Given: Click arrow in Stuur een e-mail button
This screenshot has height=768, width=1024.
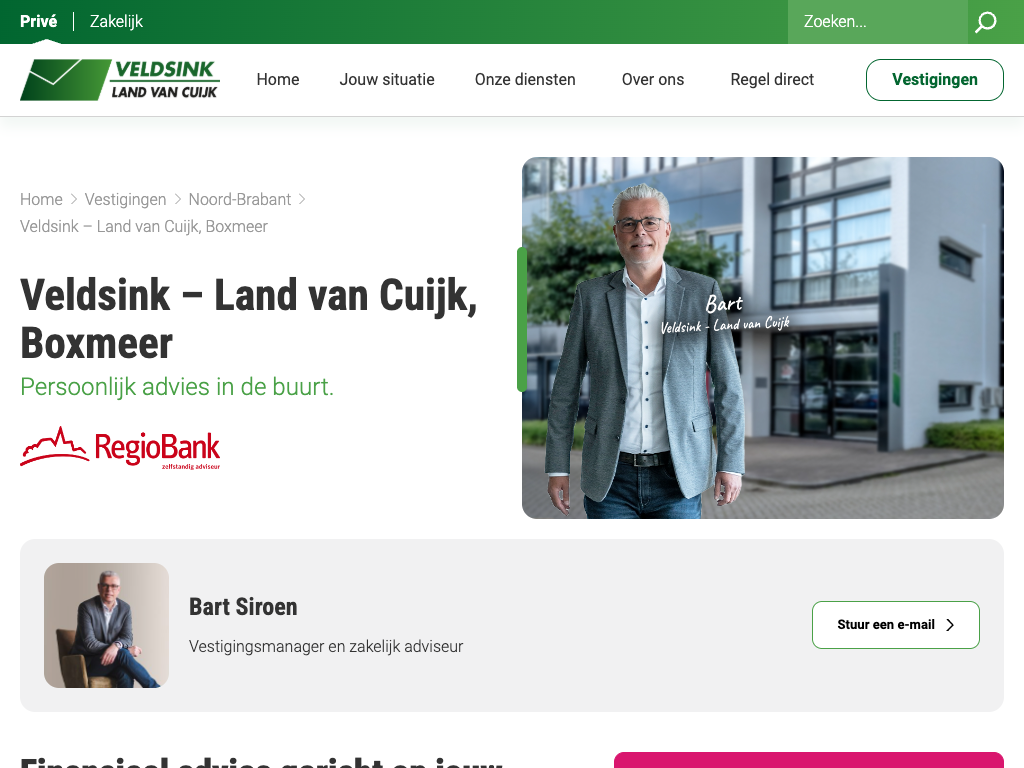Looking at the screenshot, I should [950, 625].
